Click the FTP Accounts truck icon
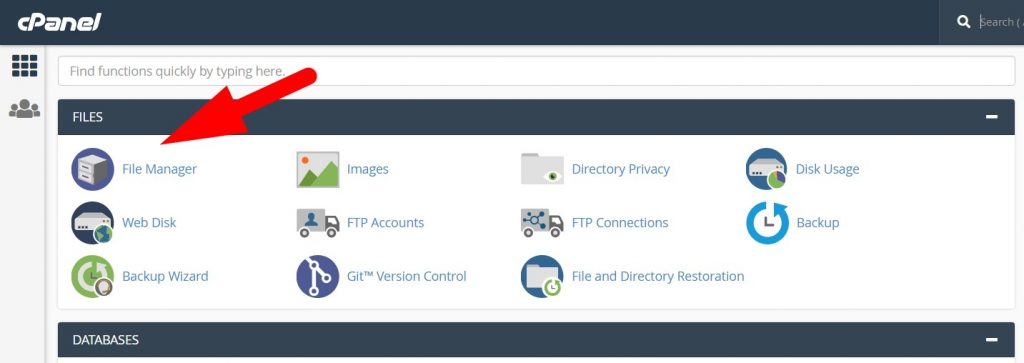Image resolution: width=1024 pixels, height=363 pixels. (317, 223)
